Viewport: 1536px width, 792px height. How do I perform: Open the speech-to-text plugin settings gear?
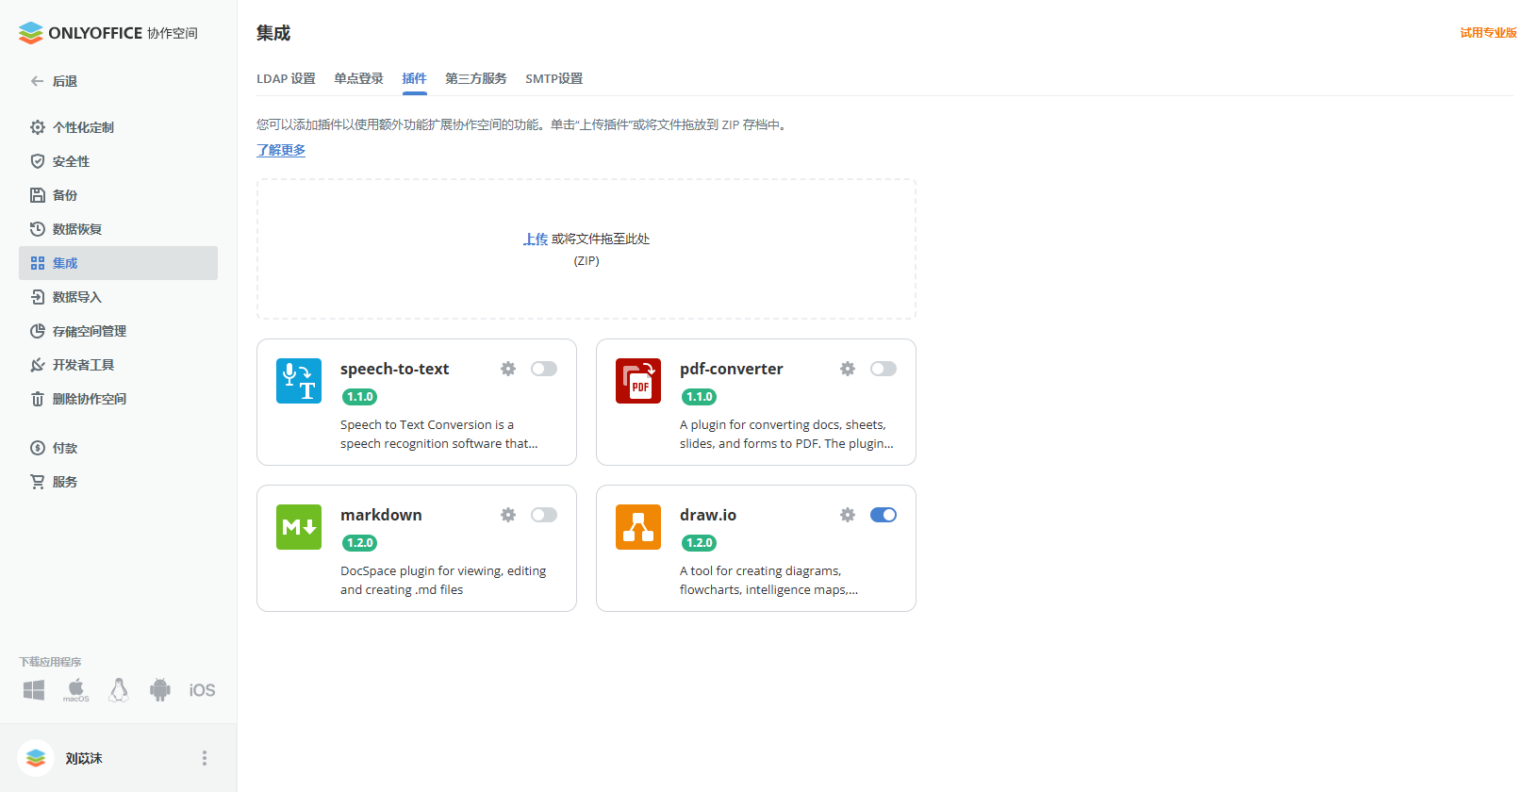point(508,369)
